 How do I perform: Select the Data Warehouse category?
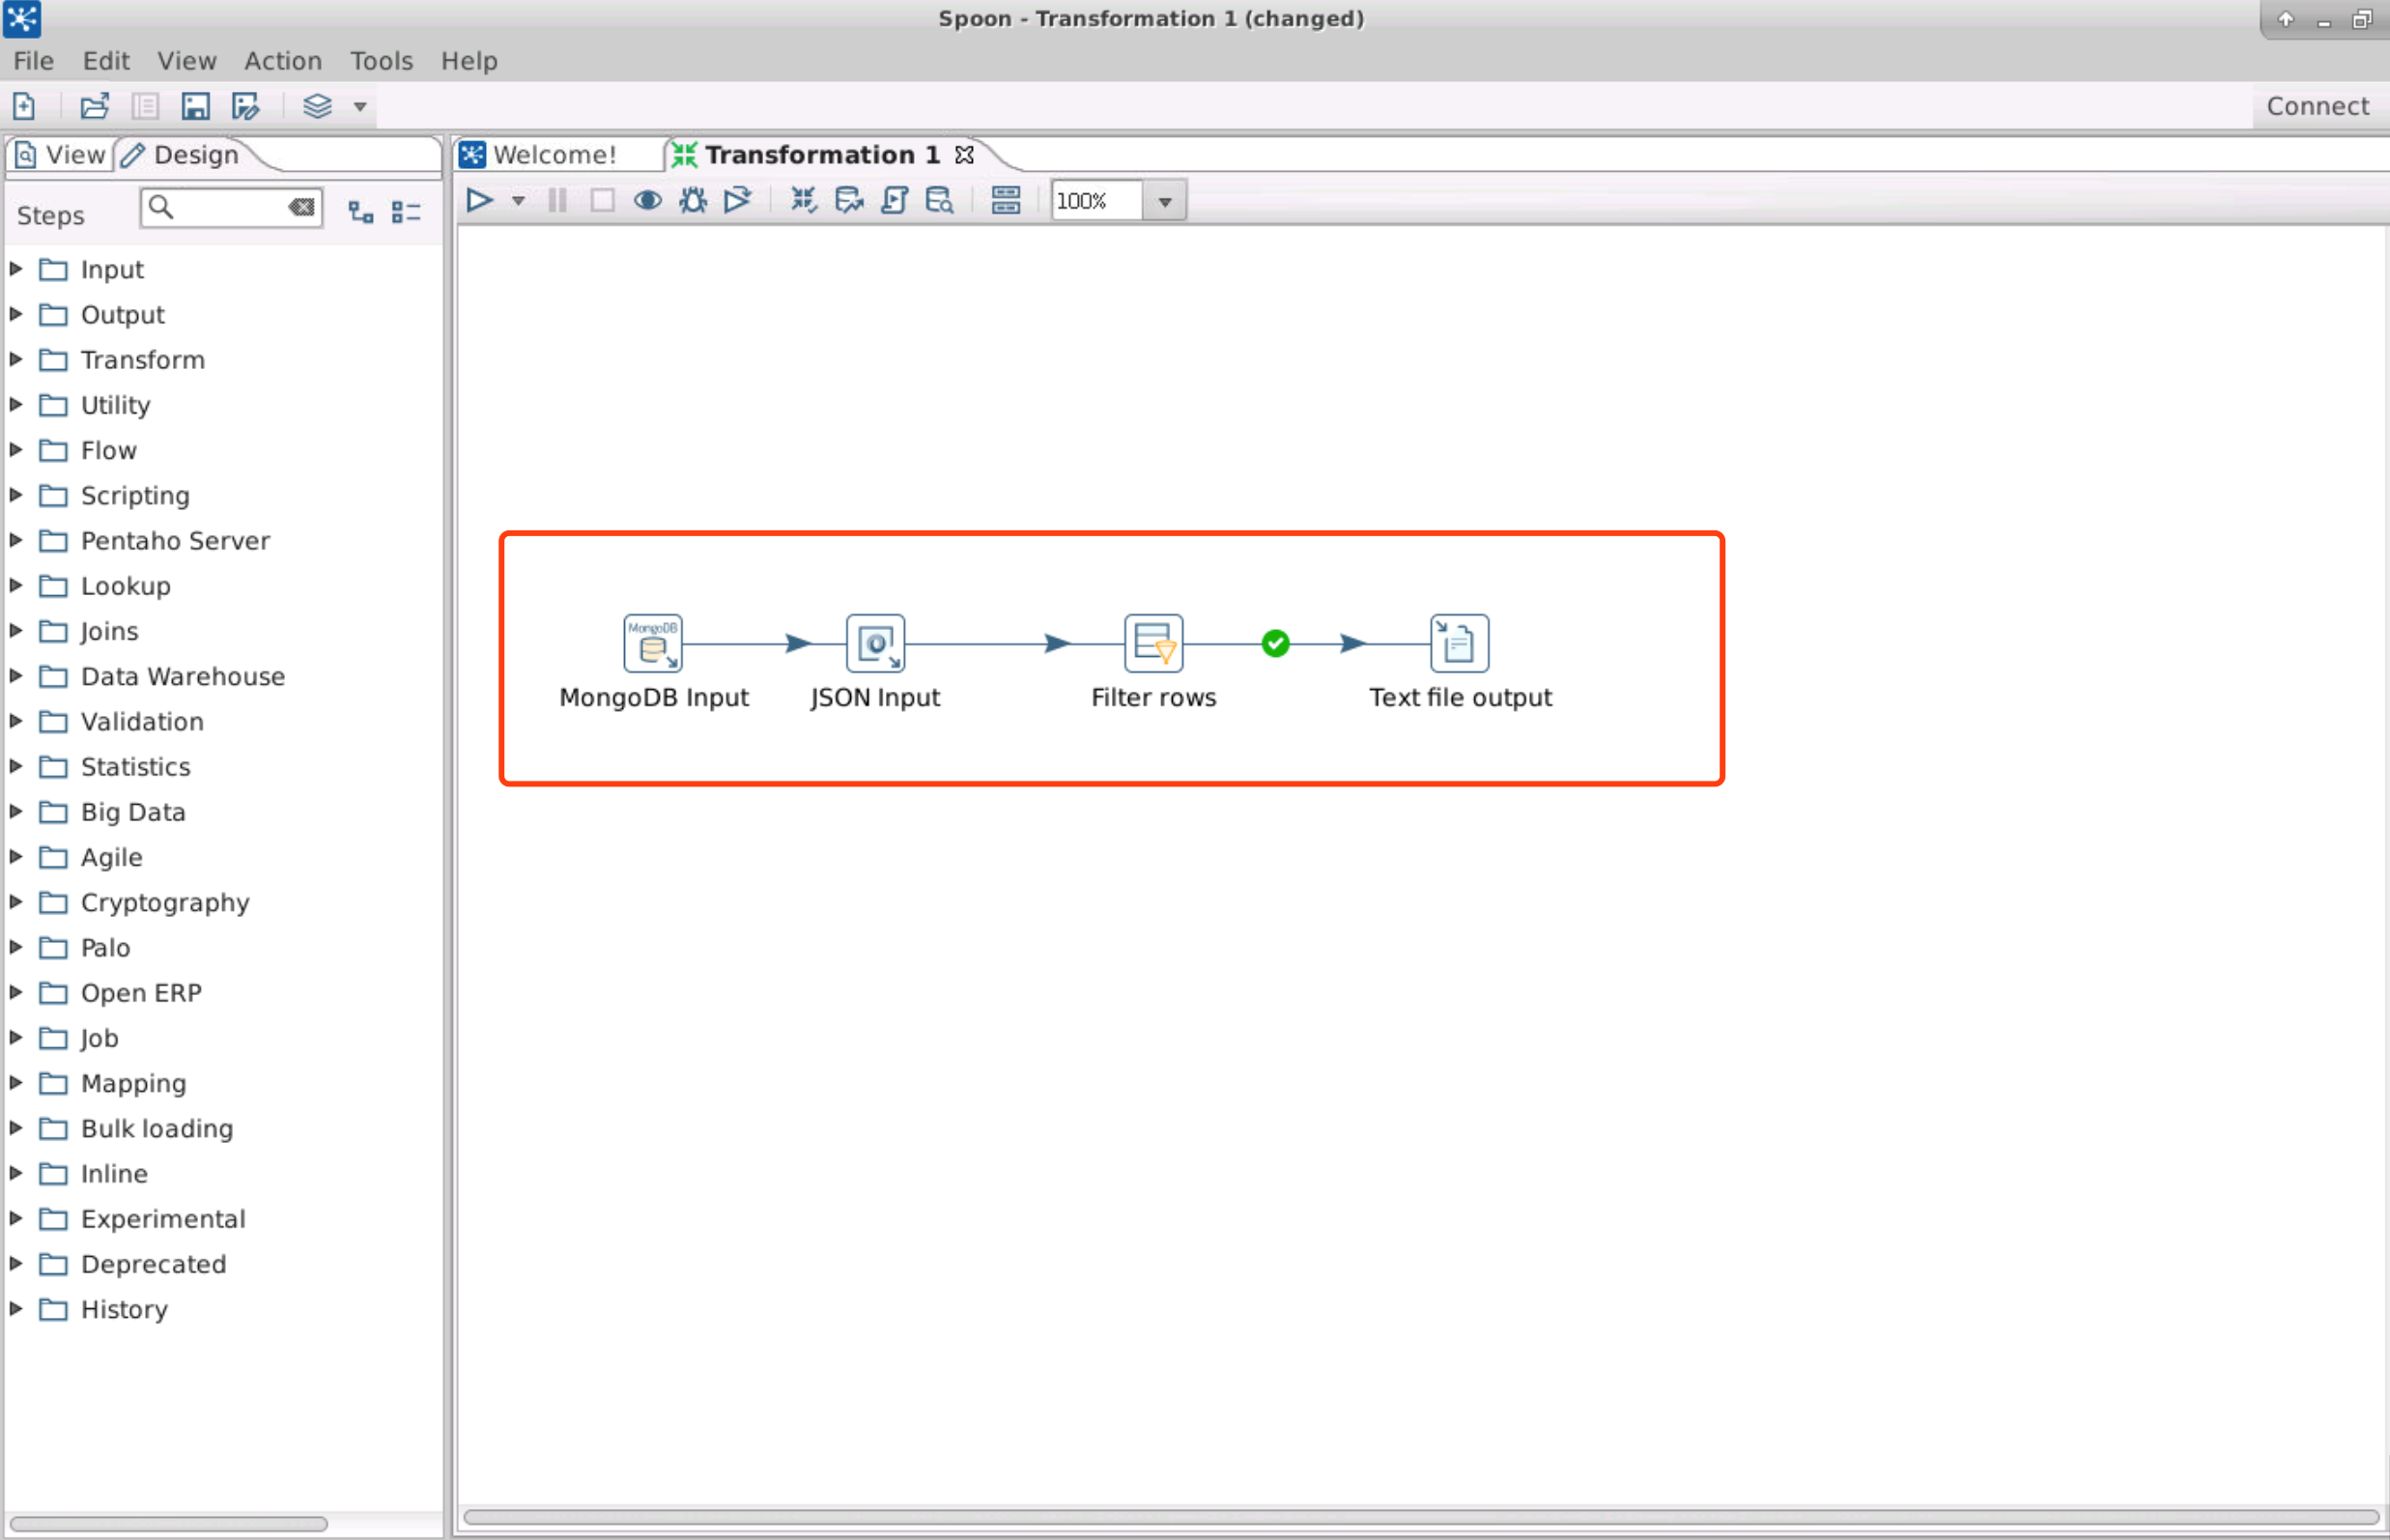pos(183,676)
